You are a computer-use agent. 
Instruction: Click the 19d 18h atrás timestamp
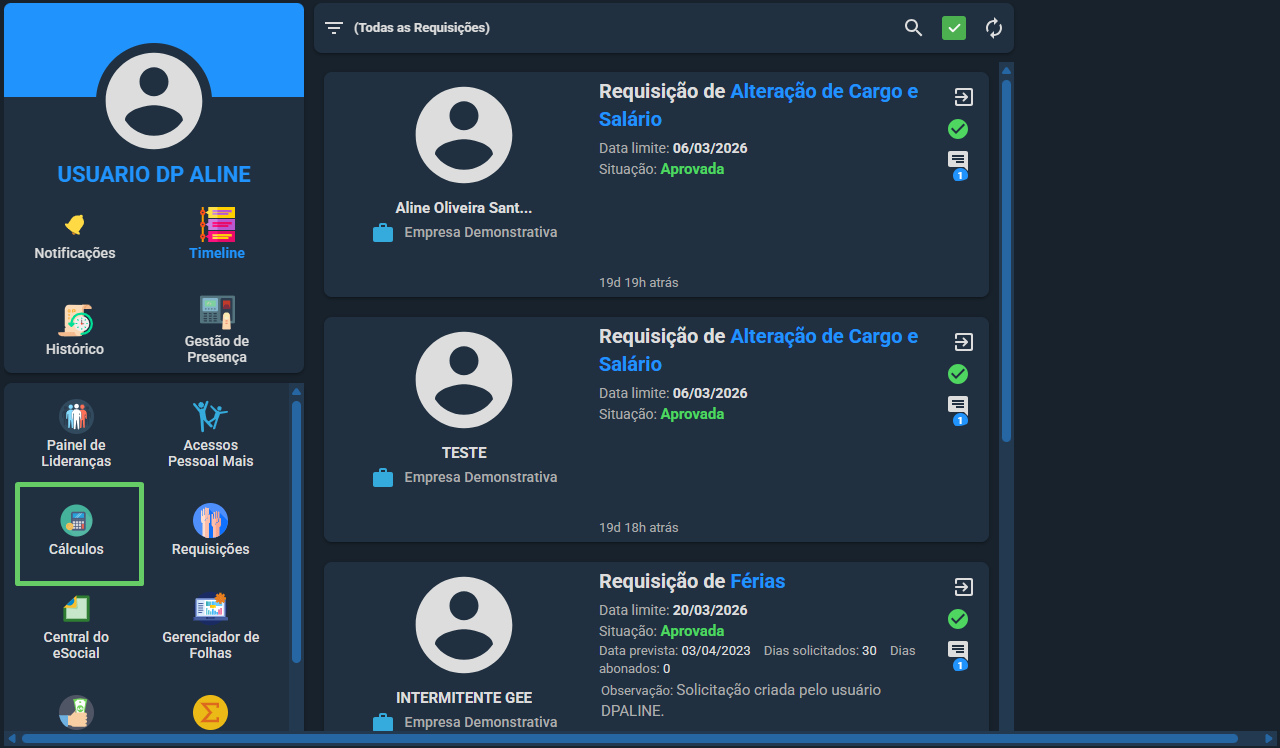click(639, 528)
